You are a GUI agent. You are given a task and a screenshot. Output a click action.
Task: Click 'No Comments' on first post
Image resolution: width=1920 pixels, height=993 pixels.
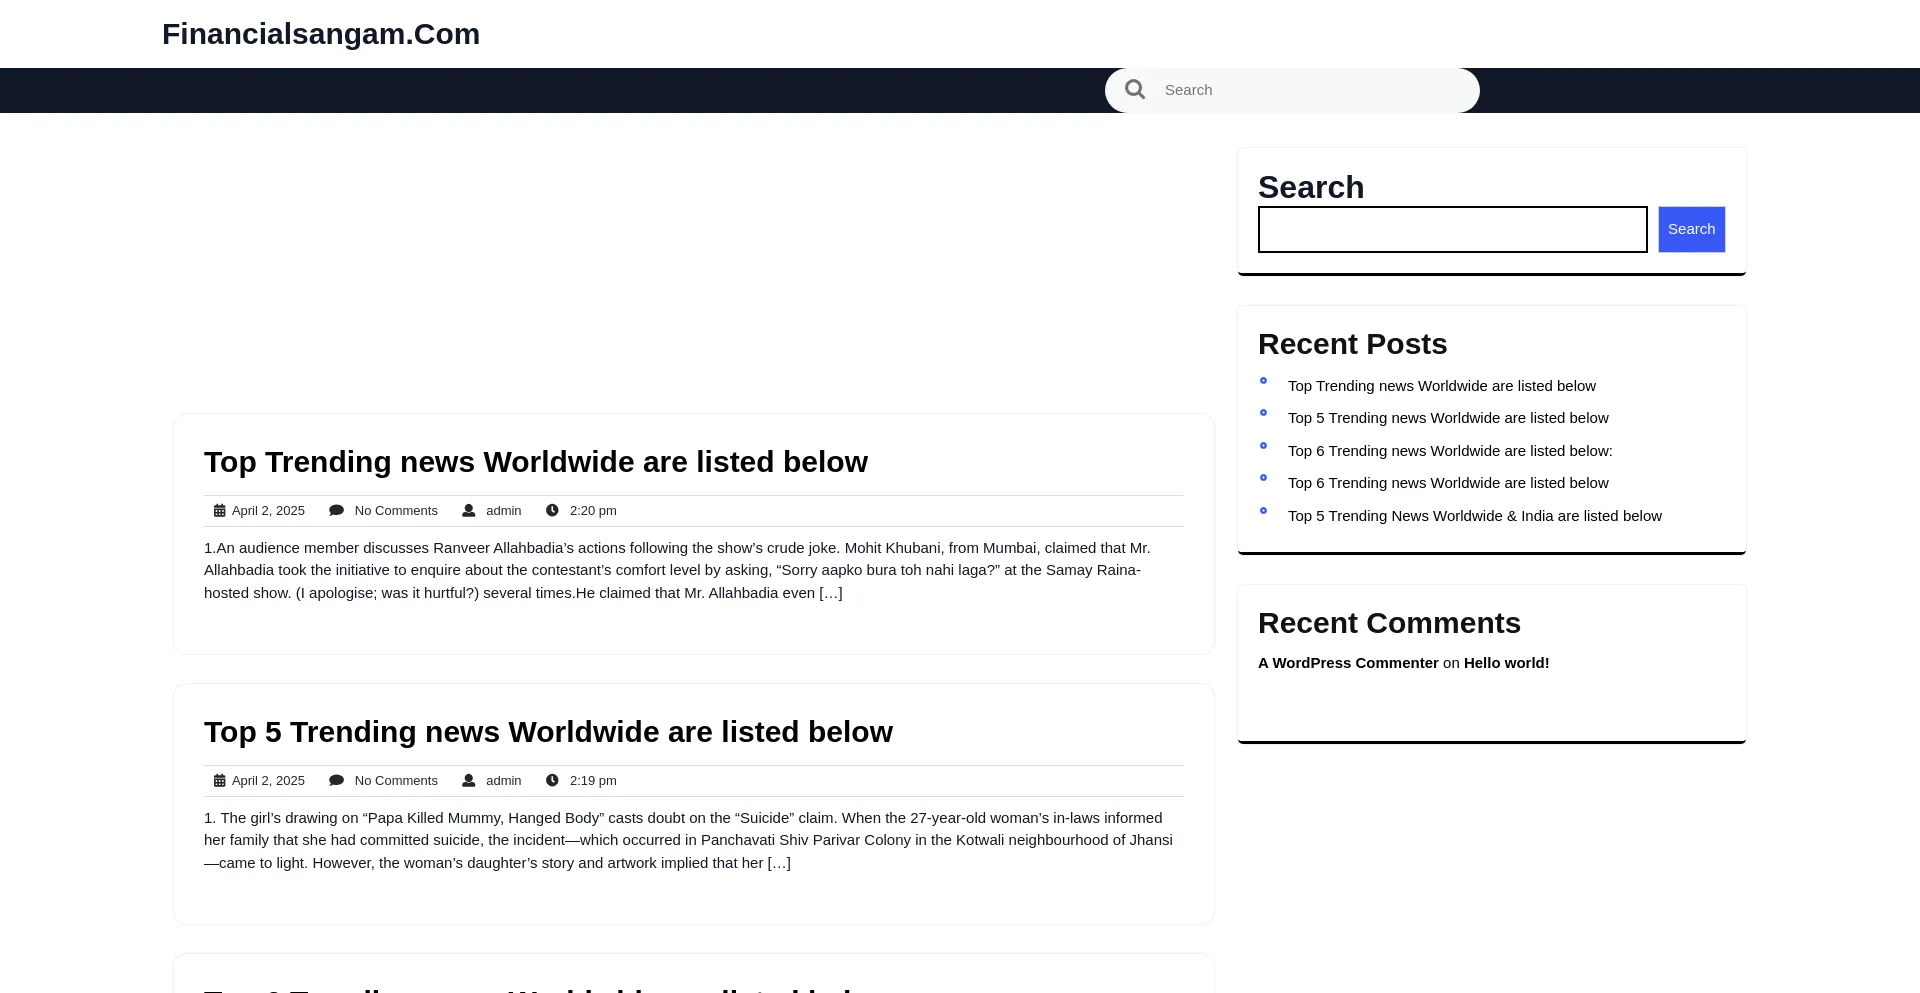[x=395, y=511]
